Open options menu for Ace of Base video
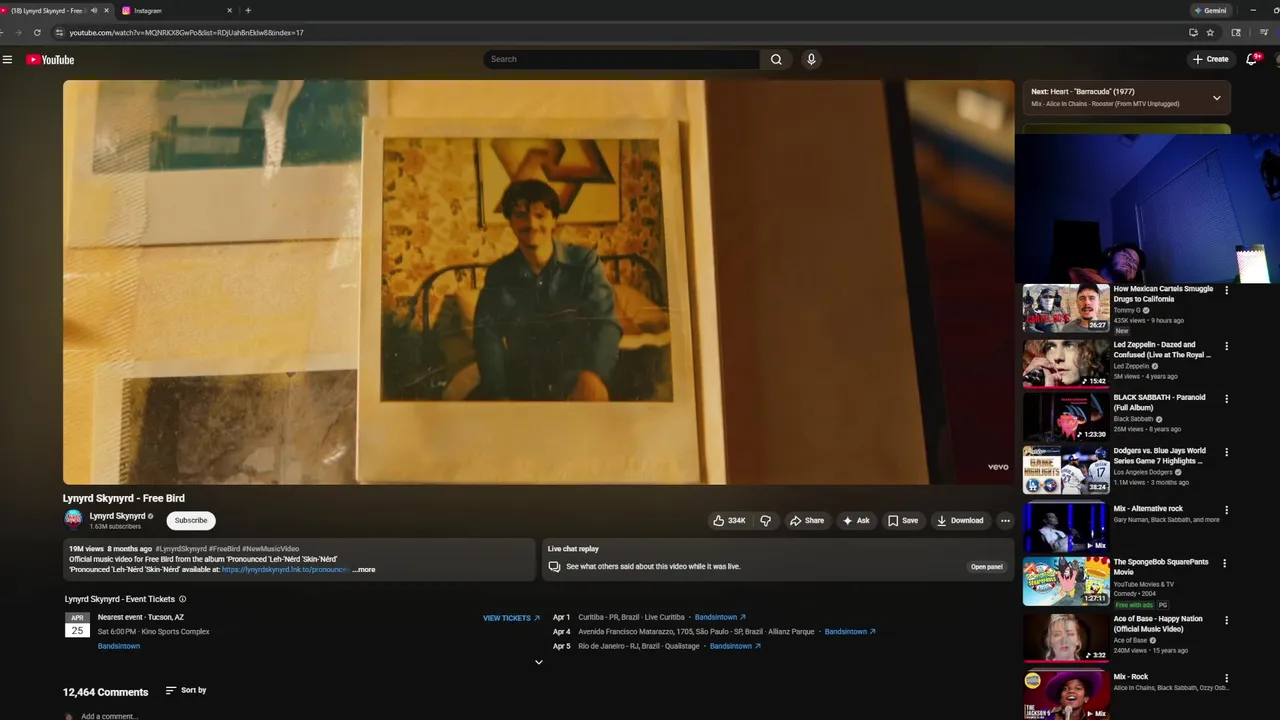The width and height of the screenshot is (1280, 720). tap(1226, 620)
